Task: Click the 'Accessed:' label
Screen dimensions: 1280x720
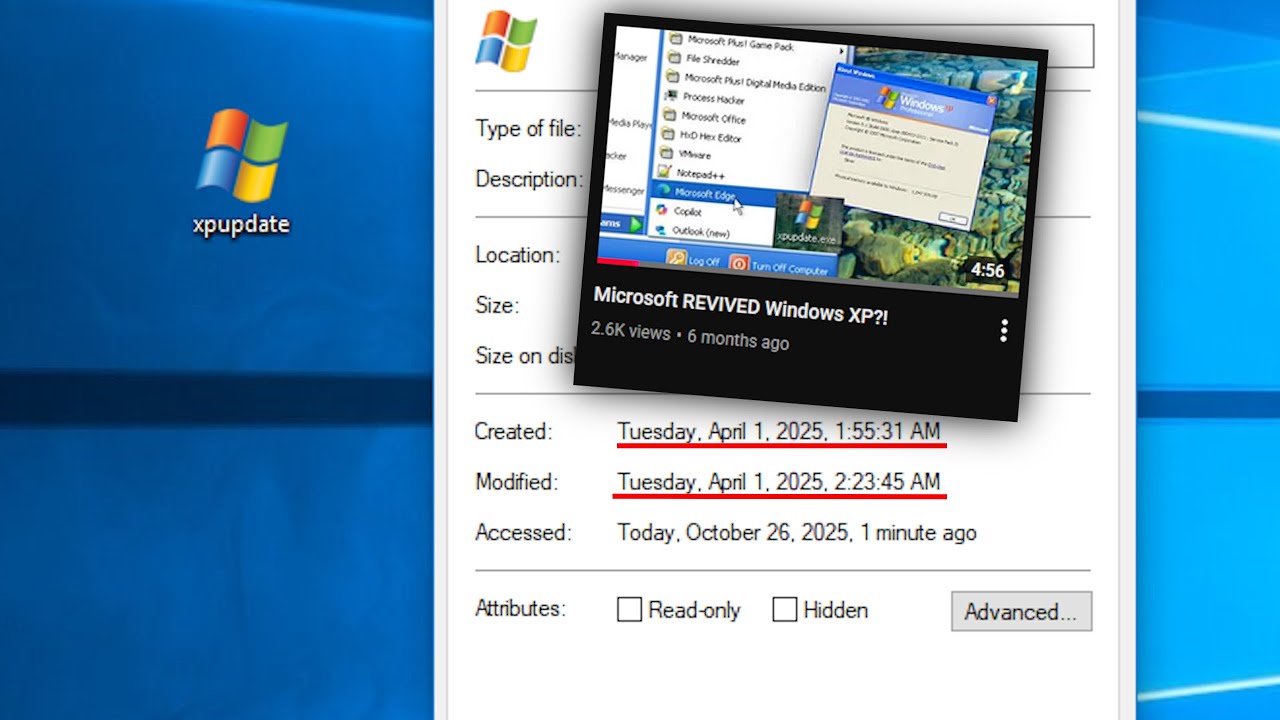Action: (x=523, y=533)
